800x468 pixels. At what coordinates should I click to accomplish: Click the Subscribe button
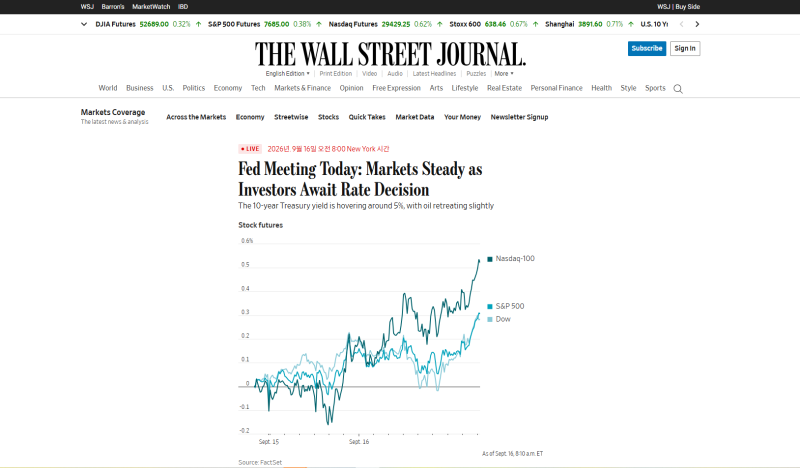[646, 48]
